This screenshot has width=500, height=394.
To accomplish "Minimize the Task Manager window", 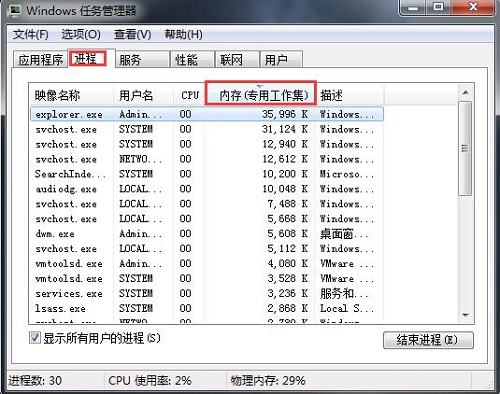I will (x=413, y=7).
